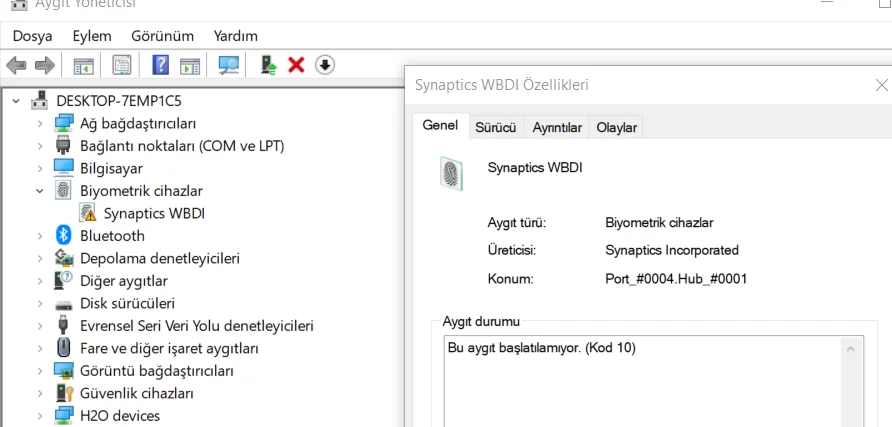Select the Synaptics WBDI tree item label
The height and width of the screenshot is (427, 892).
(x=154, y=214)
